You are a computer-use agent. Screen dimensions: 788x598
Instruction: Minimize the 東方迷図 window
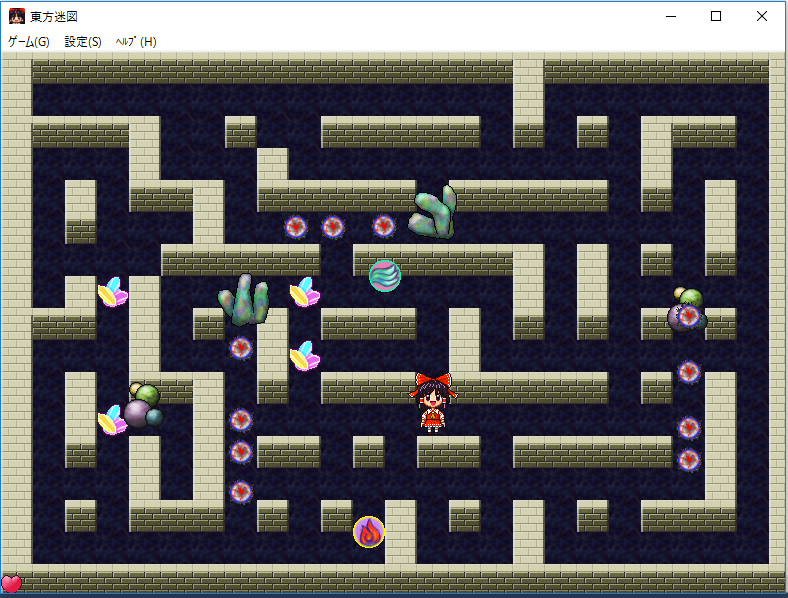click(x=670, y=16)
